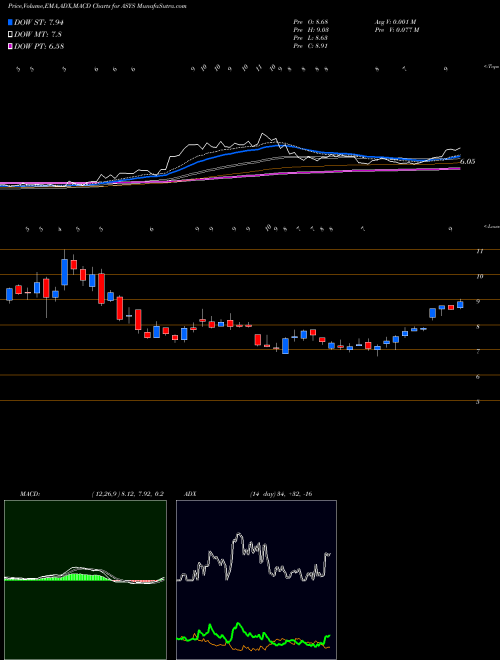
Task: Click the tallest blue candle near the 11 level
Action: click(x=64, y=272)
